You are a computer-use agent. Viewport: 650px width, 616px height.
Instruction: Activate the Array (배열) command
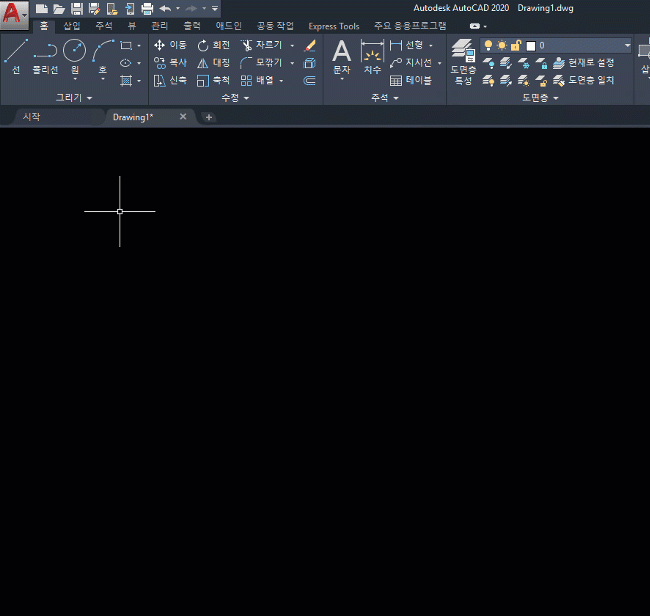(257, 80)
